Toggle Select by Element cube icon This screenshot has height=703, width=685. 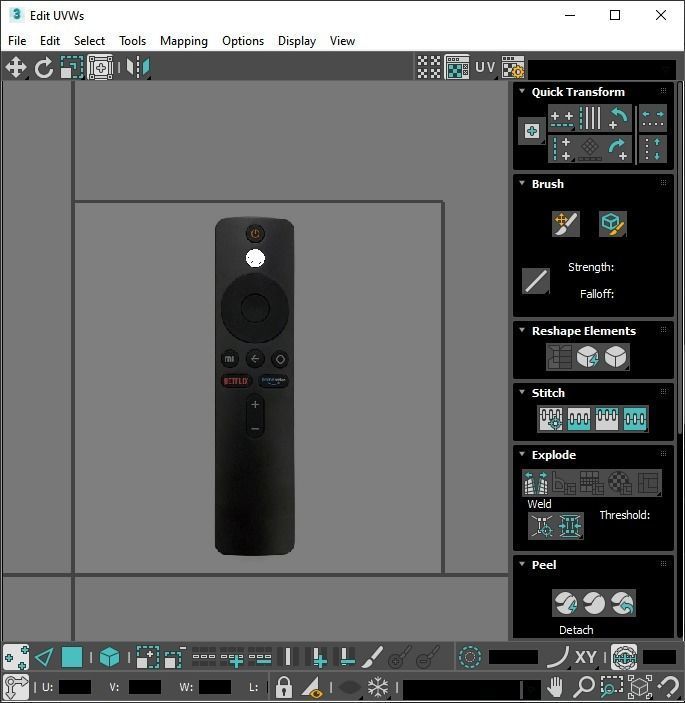point(109,658)
